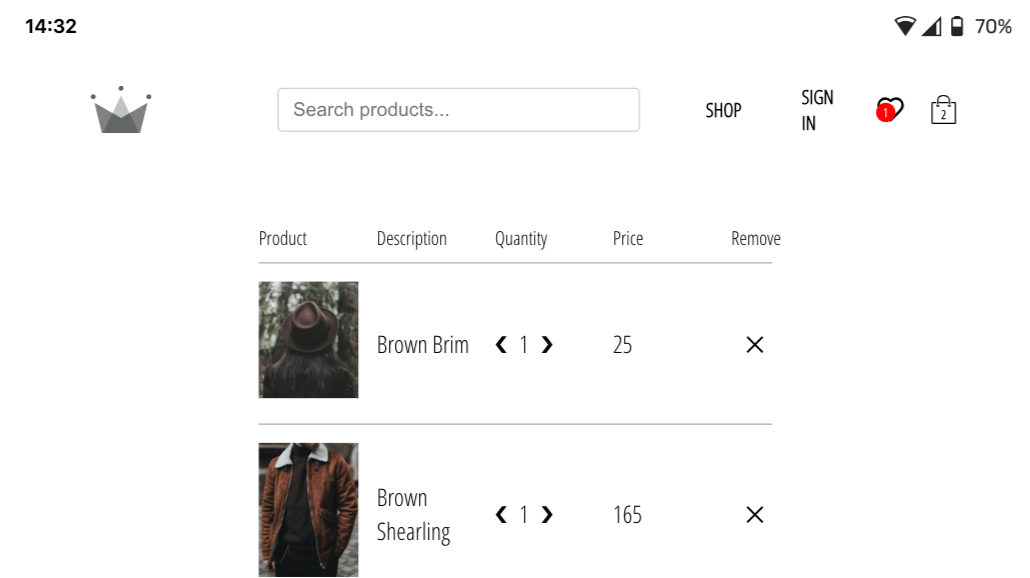1030x578 pixels.
Task: Open the SIGN IN page
Action: tap(817, 110)
